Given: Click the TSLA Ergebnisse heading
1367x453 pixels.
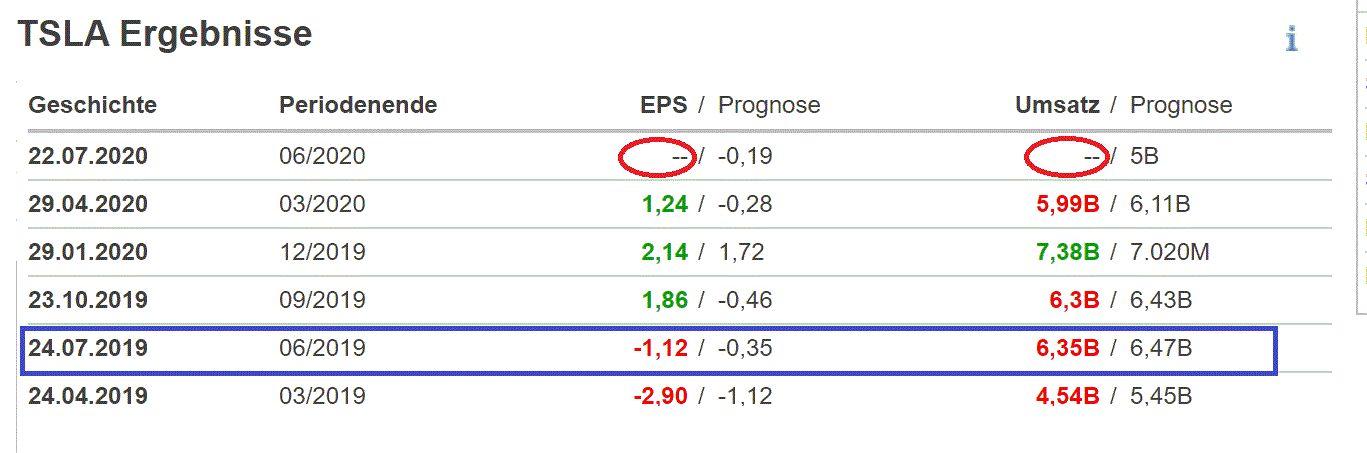Looking at the screenshot, I should click(x=165, y=35).
